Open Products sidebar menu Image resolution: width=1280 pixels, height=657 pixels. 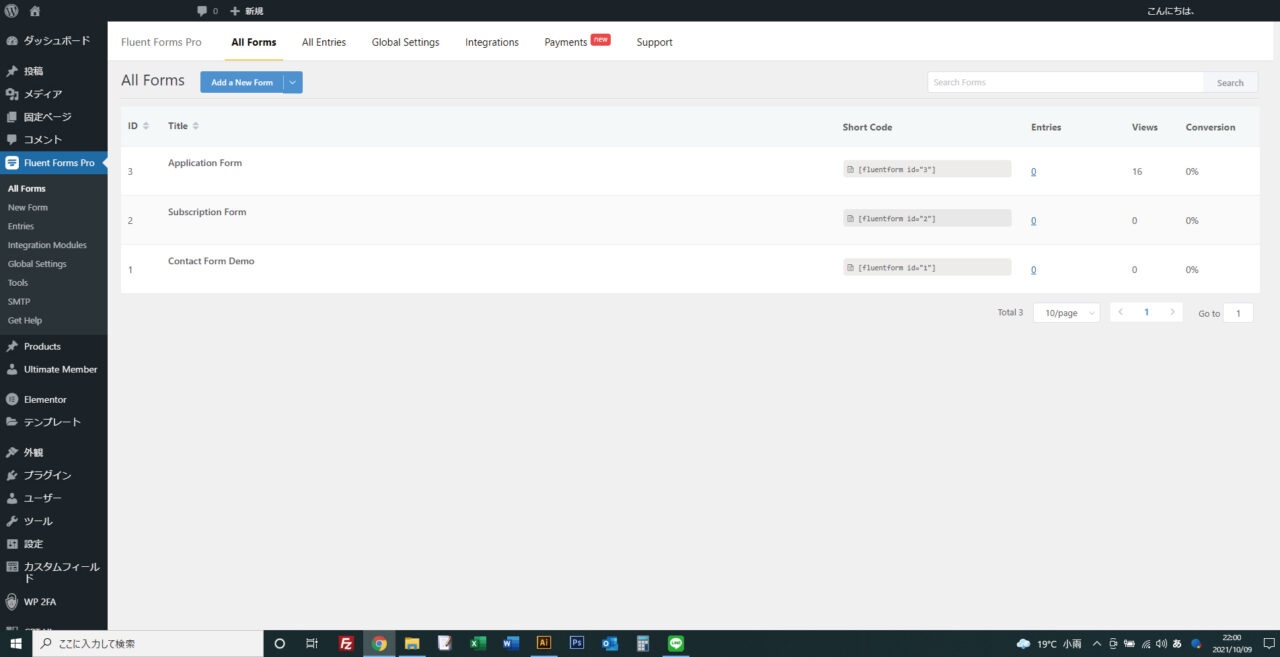(x=54, y=346)
